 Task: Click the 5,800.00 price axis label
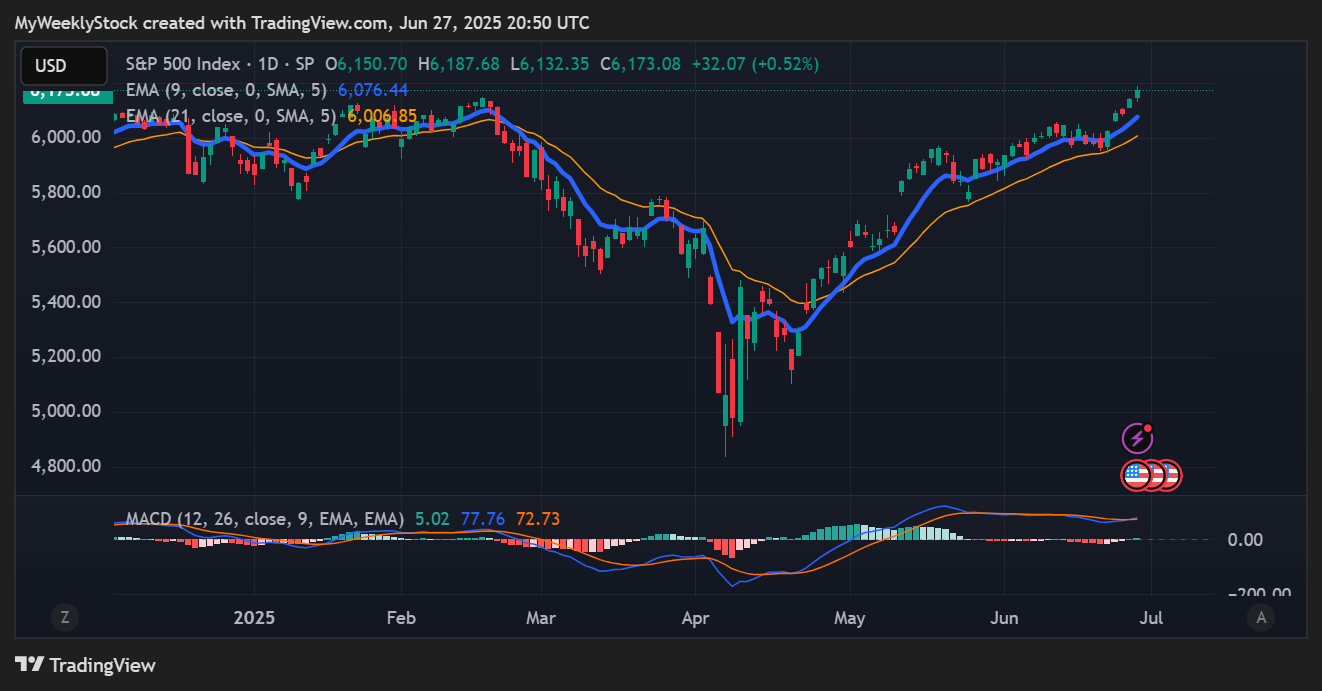(x=64, y=192)
